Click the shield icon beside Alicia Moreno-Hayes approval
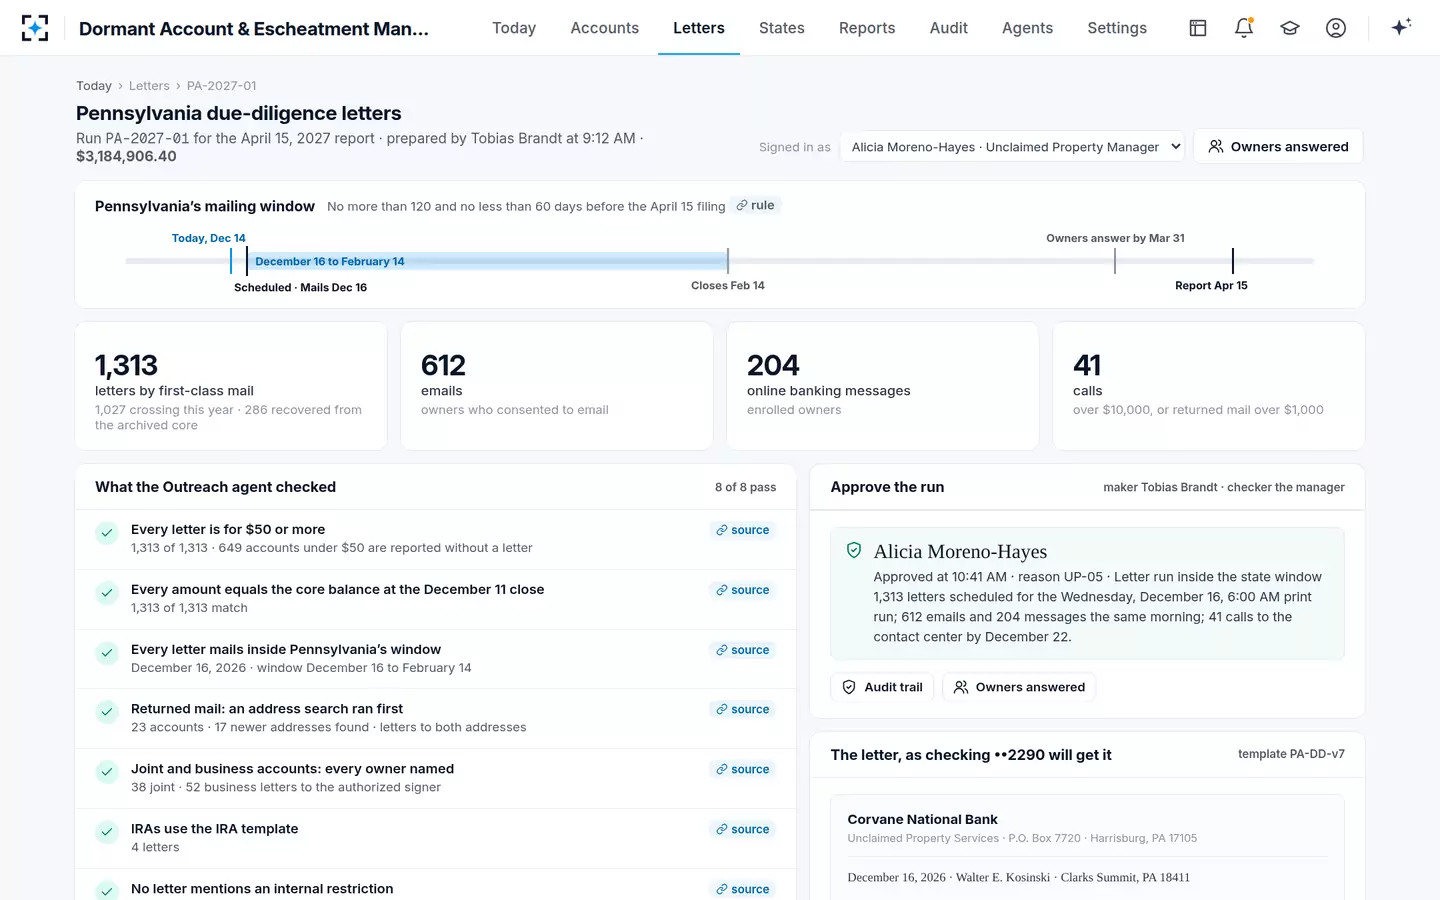Image resolution: width=1440 pixels, height=900 pixels. pyautogui.click(x=854, y=550)
